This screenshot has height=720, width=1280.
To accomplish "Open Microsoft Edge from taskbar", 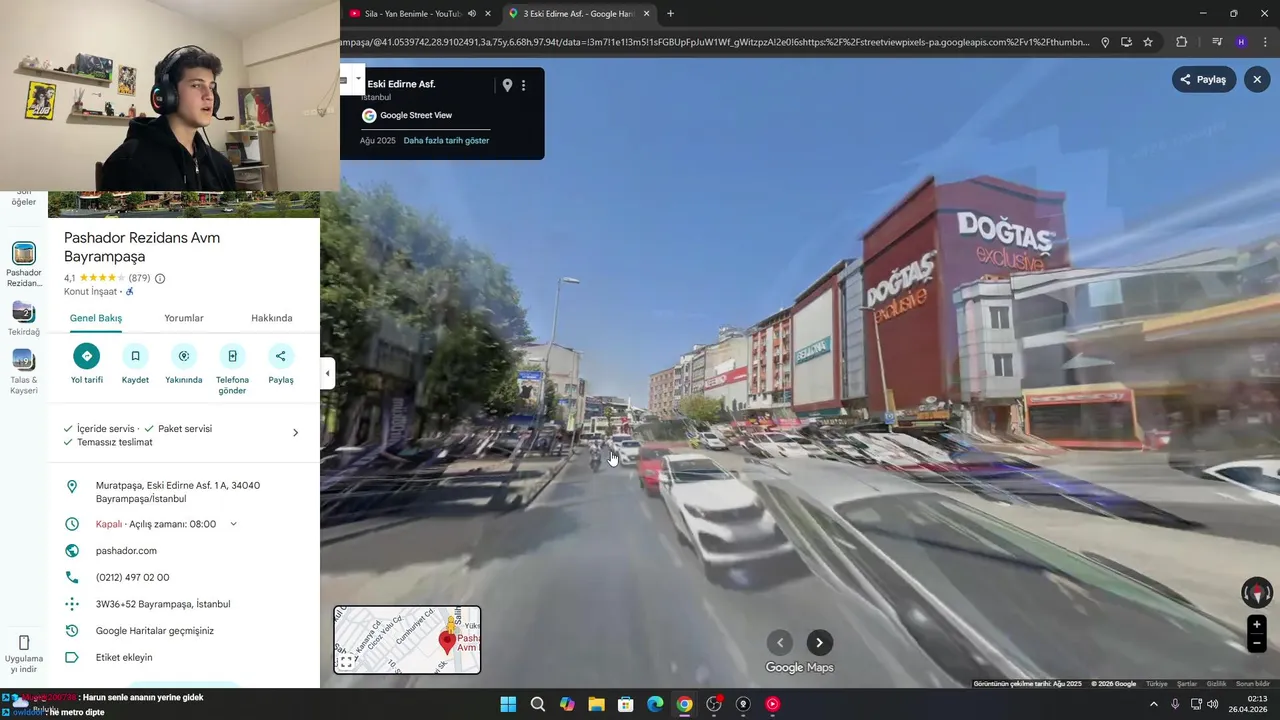I will click(x=655, y=704).
